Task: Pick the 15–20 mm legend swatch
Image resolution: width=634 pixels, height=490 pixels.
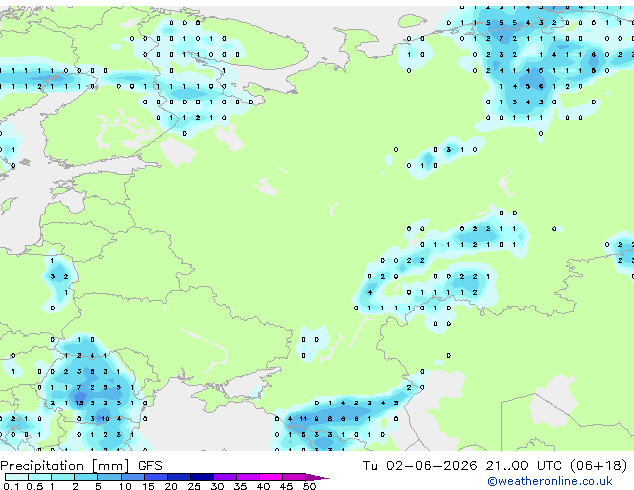Action: [156, 477]
